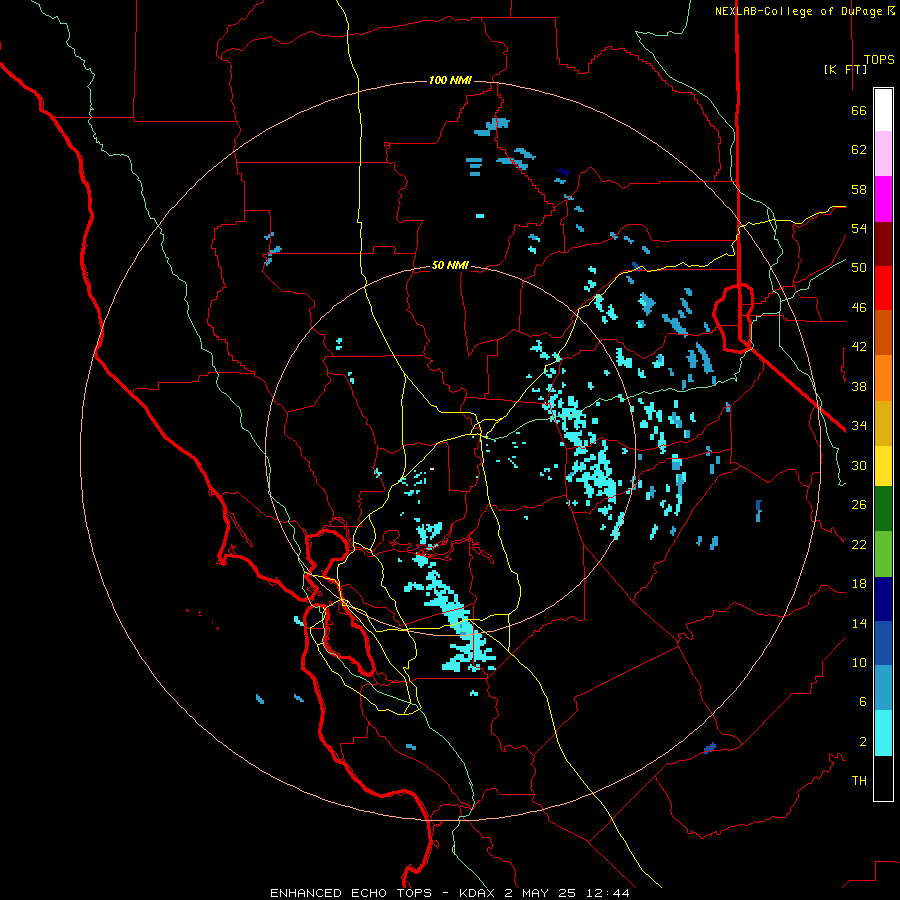Viewport: 900px width, 900px height.
Task: Click the "22" scale value
Action: pyautogui.click(x=859, y=544)
